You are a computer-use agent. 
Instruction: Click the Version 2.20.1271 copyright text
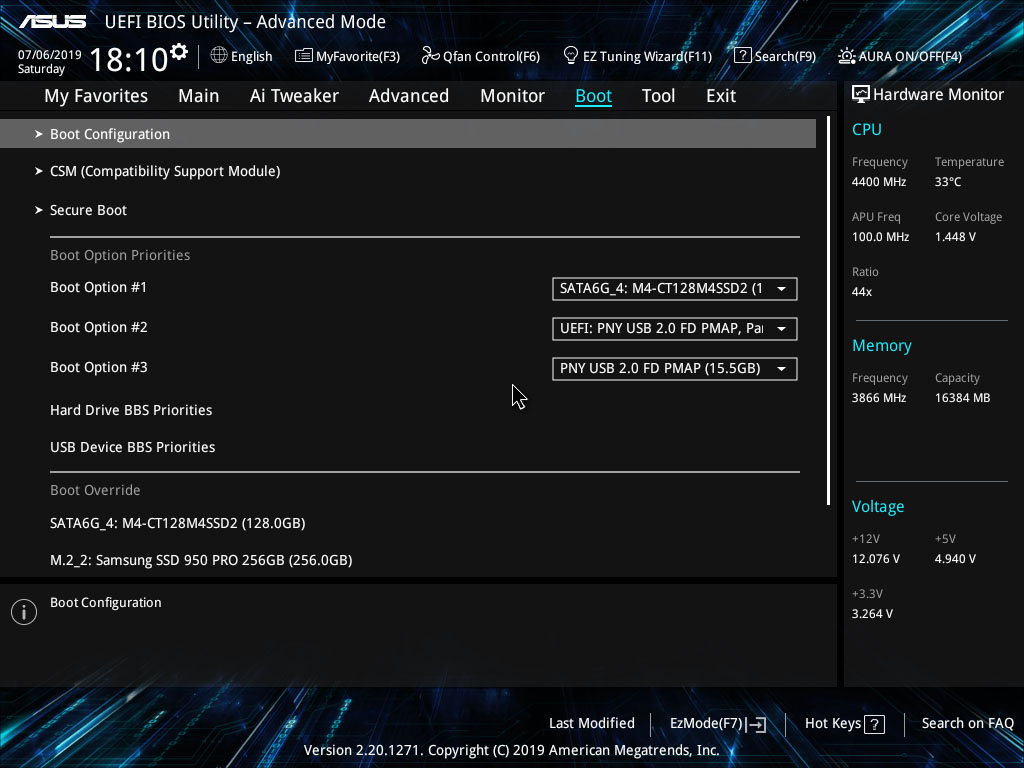(x=511, y=750)
